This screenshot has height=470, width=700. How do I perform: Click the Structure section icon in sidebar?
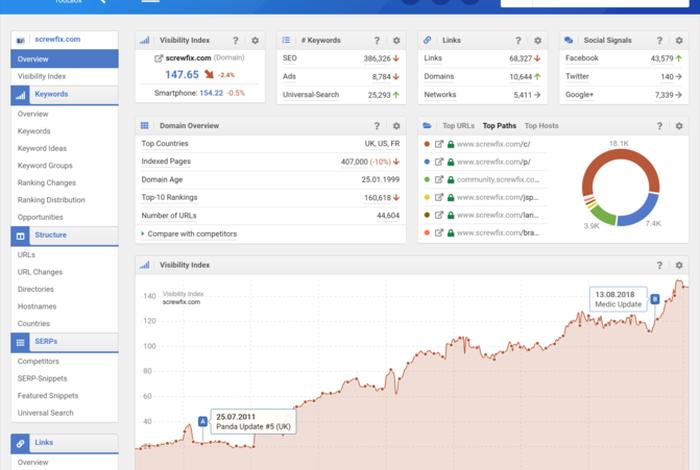pyautogui.click(x=21, y=236)
